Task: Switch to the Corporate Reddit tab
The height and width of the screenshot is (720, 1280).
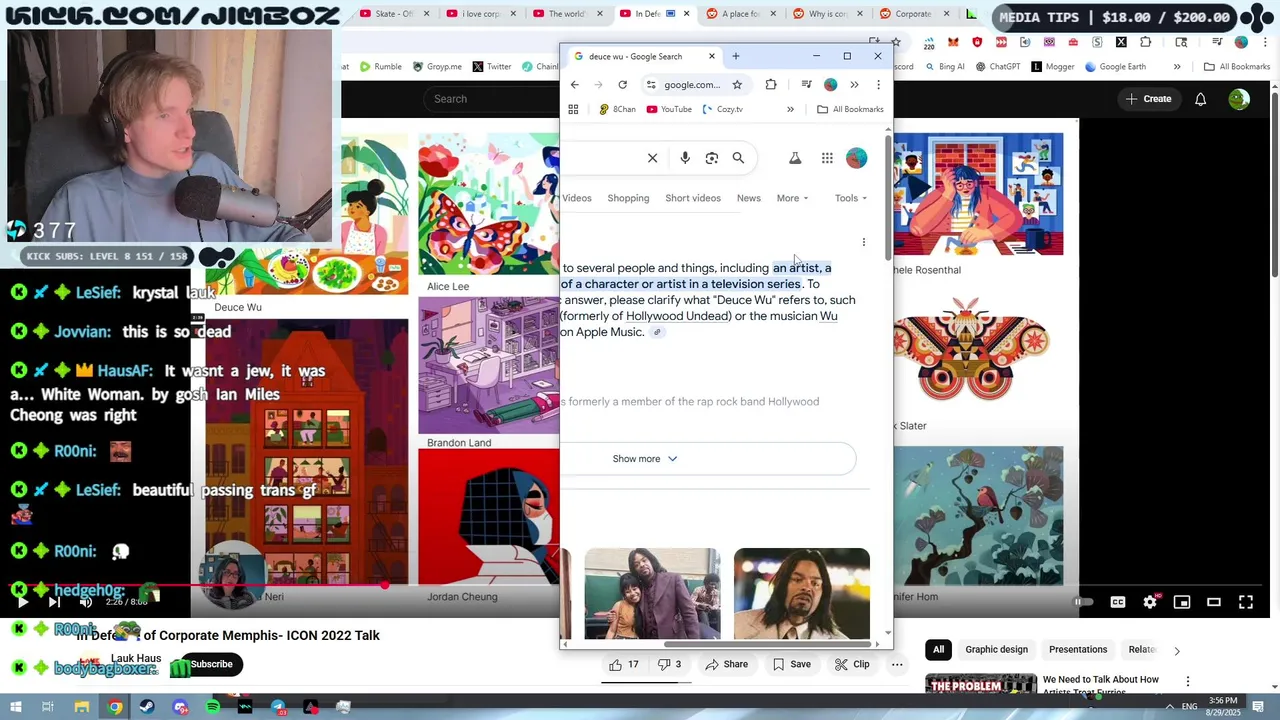Action: pyautogui.click(x=913, y=14)
